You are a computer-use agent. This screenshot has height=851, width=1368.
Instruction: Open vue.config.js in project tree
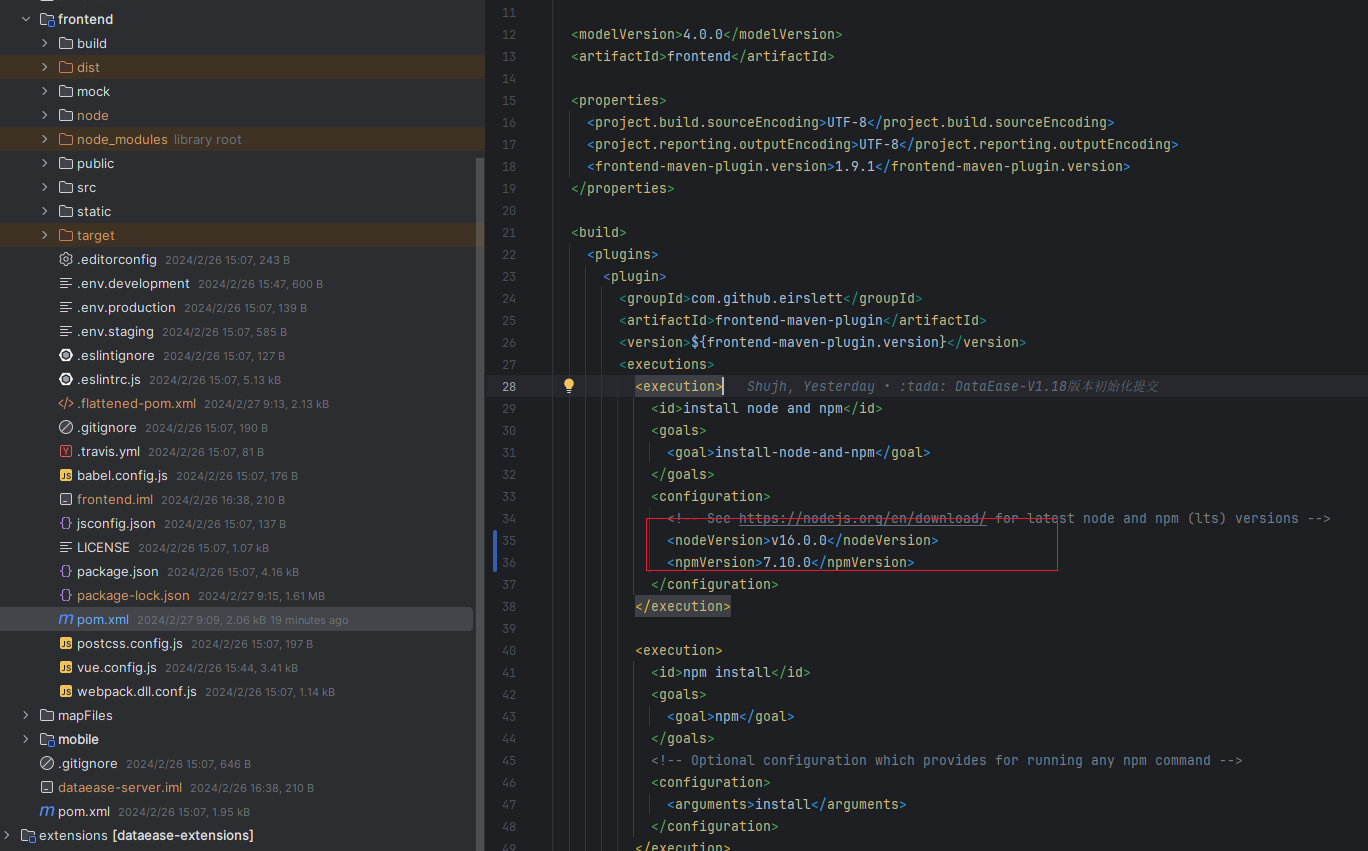(x=116, y=667)
